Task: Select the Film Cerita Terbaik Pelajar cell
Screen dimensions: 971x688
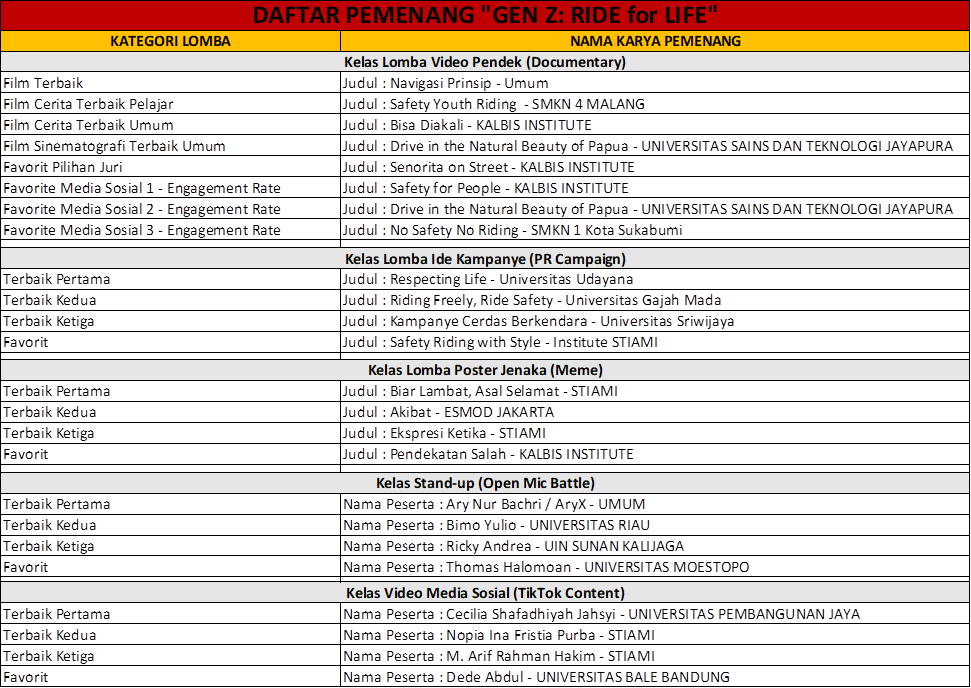Action: (x=170, y=104)
